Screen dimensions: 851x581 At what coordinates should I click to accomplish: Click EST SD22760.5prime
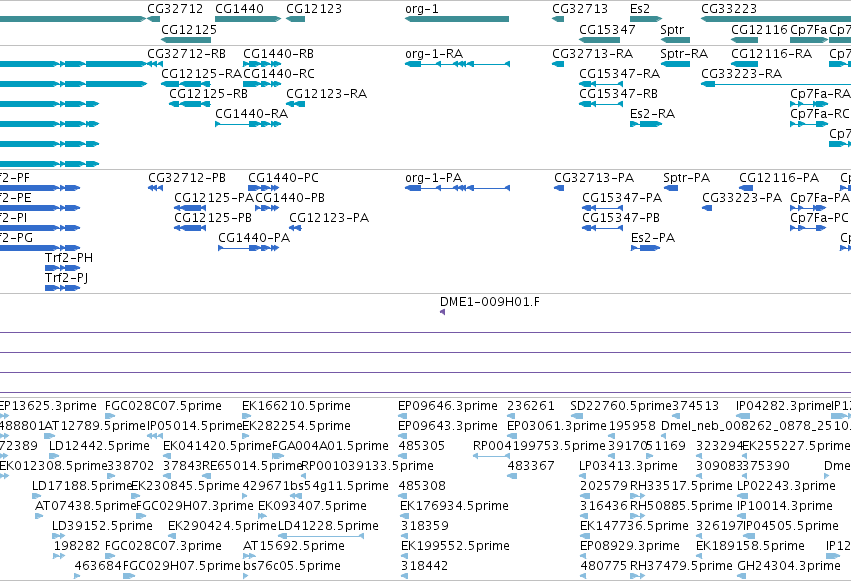[621, 406]
